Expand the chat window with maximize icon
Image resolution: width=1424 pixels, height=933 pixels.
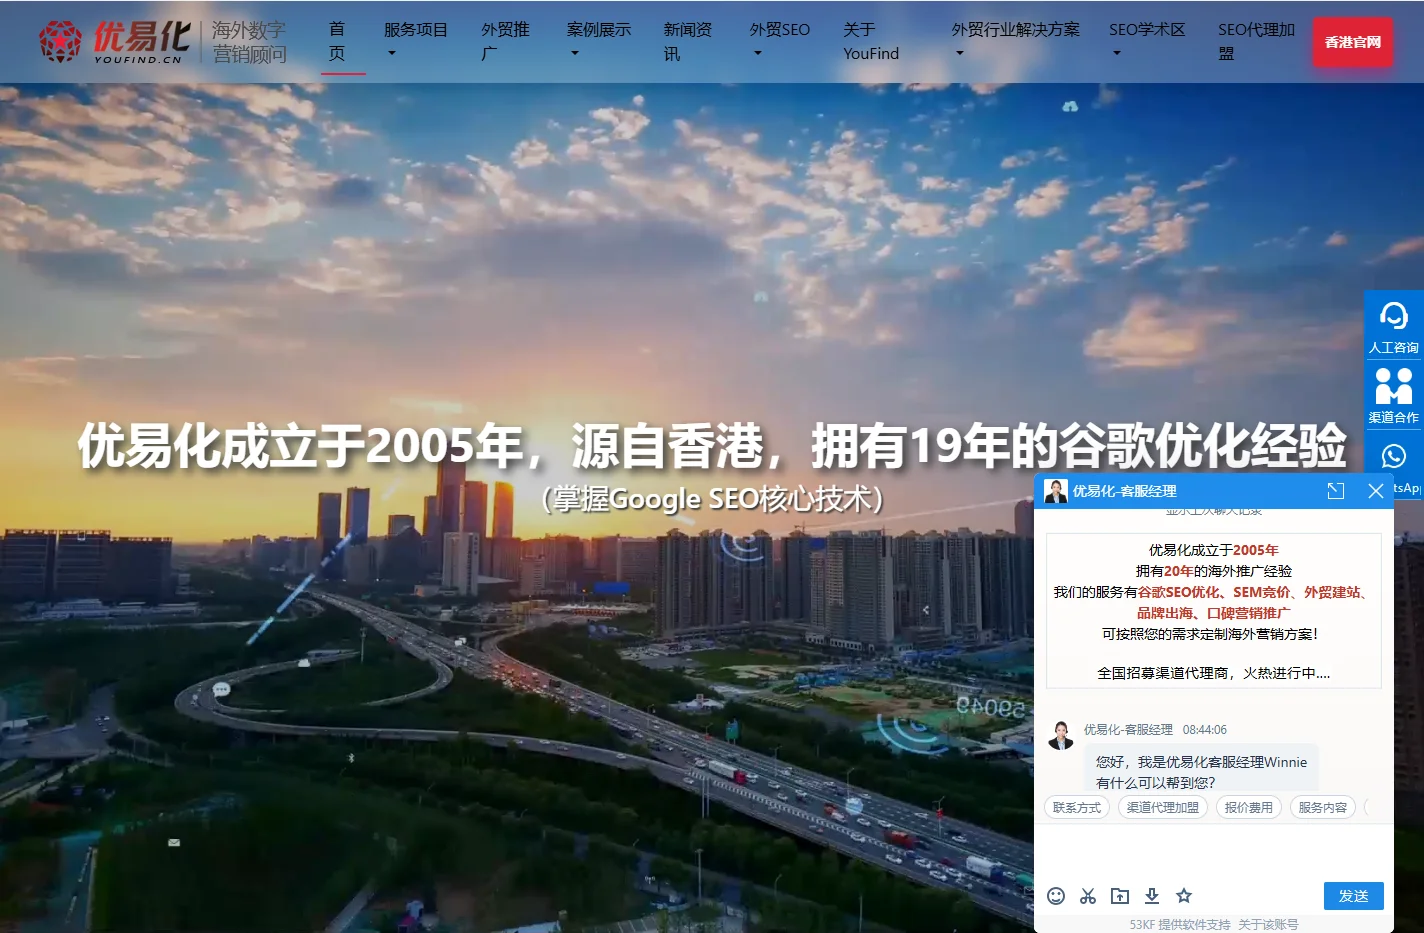click(x=1336, y=491)
